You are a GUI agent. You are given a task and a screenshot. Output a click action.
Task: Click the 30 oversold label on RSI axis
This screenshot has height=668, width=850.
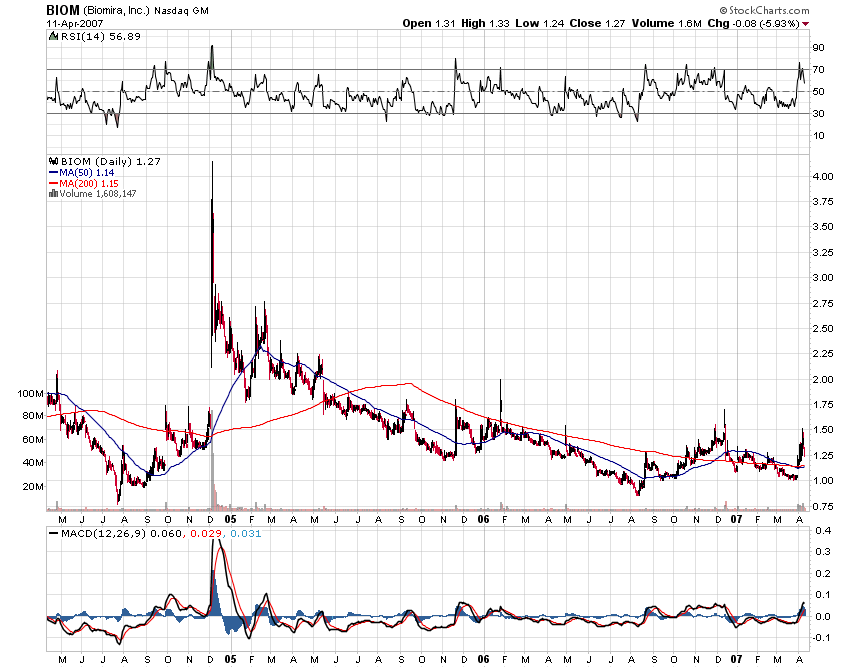coord(818,113)
